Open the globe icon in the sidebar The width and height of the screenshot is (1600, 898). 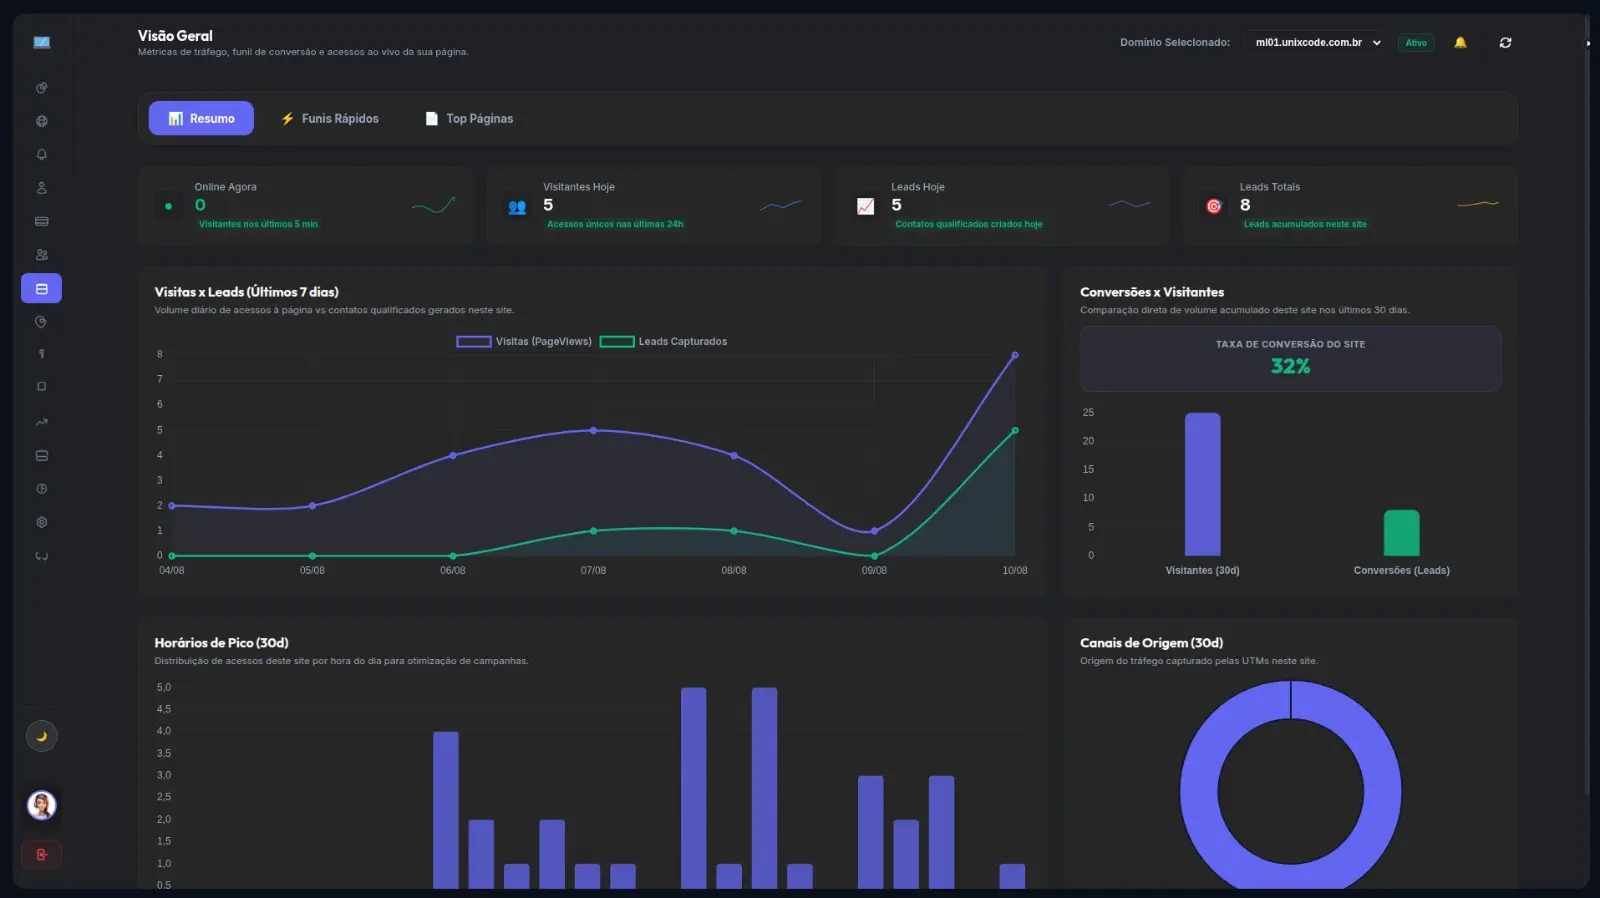click(41, 121)
